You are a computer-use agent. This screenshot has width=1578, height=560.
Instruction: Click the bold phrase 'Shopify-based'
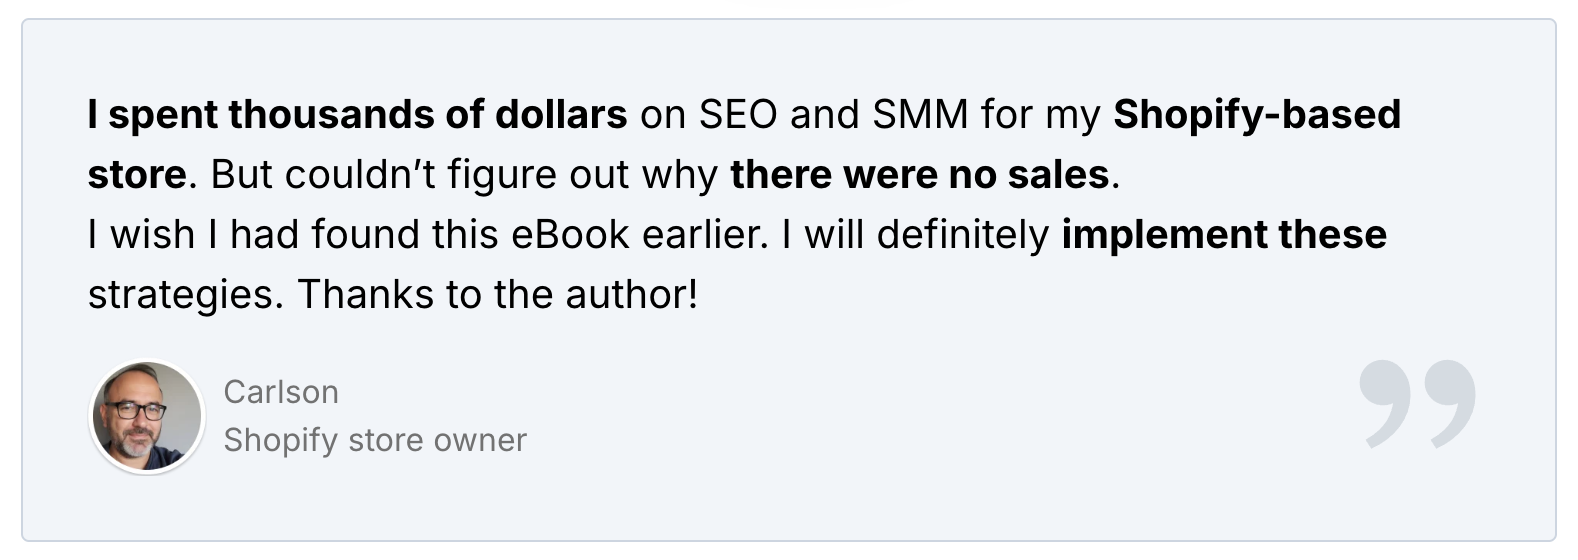click(1257, 116)
